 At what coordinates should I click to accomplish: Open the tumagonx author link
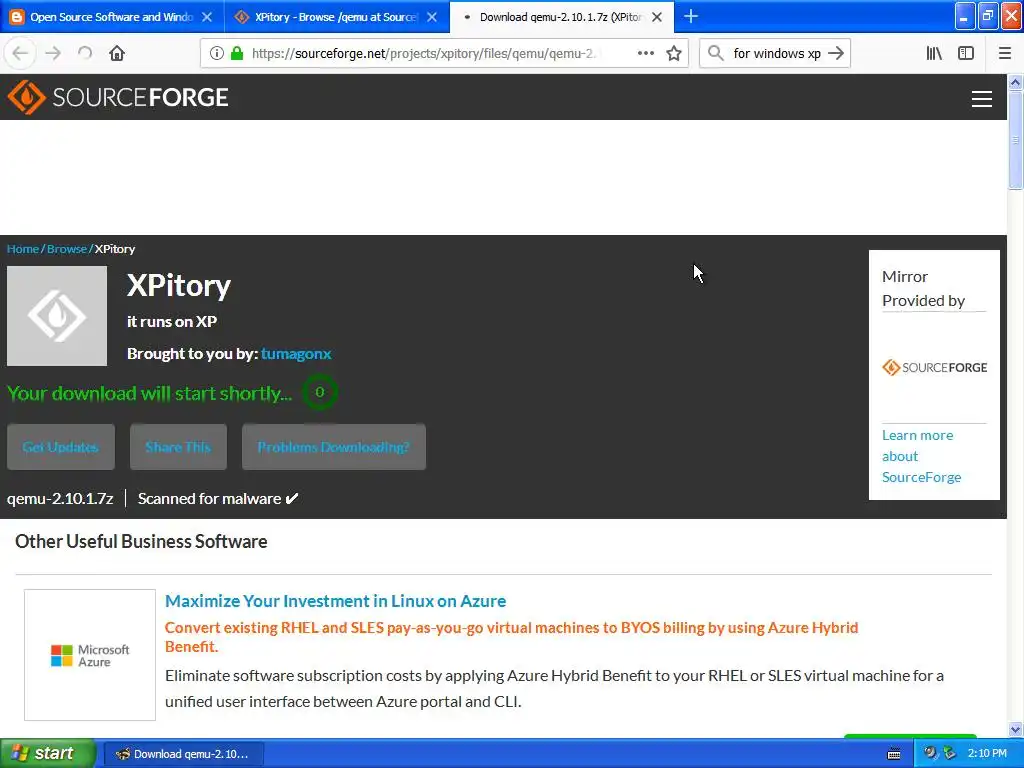tap(296, 354)
